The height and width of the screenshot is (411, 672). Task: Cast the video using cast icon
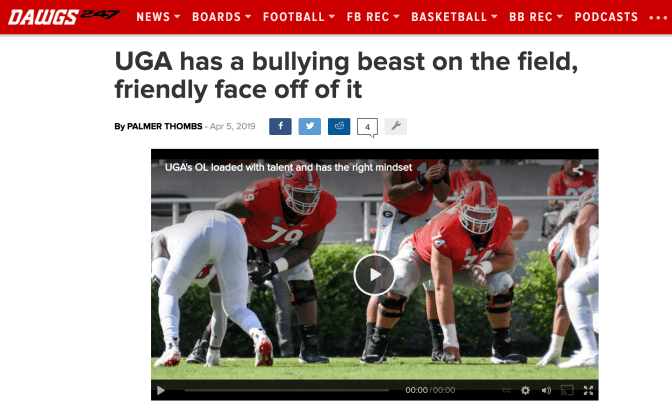tap(567, 390)
